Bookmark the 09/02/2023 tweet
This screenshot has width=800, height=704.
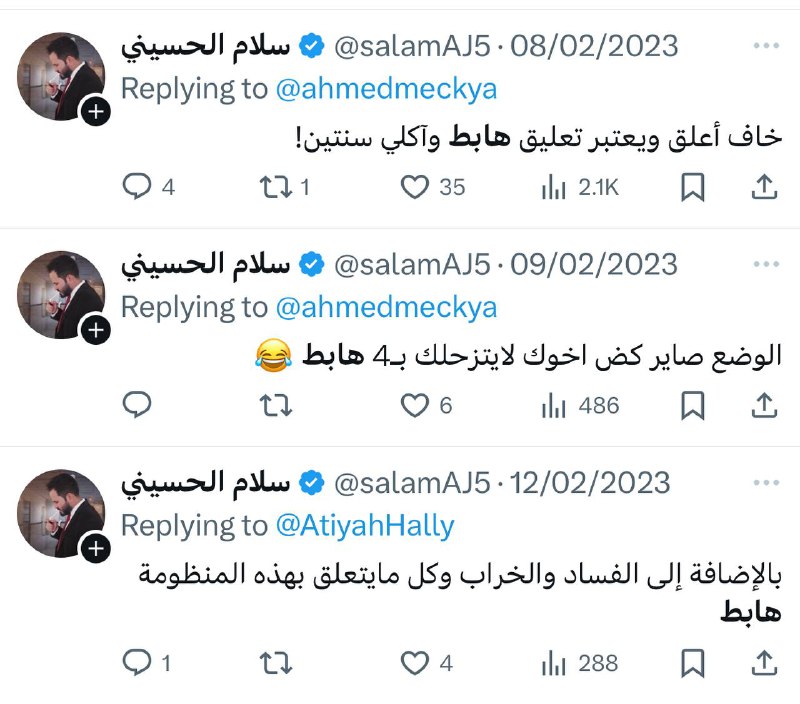[x=692, y=406]
